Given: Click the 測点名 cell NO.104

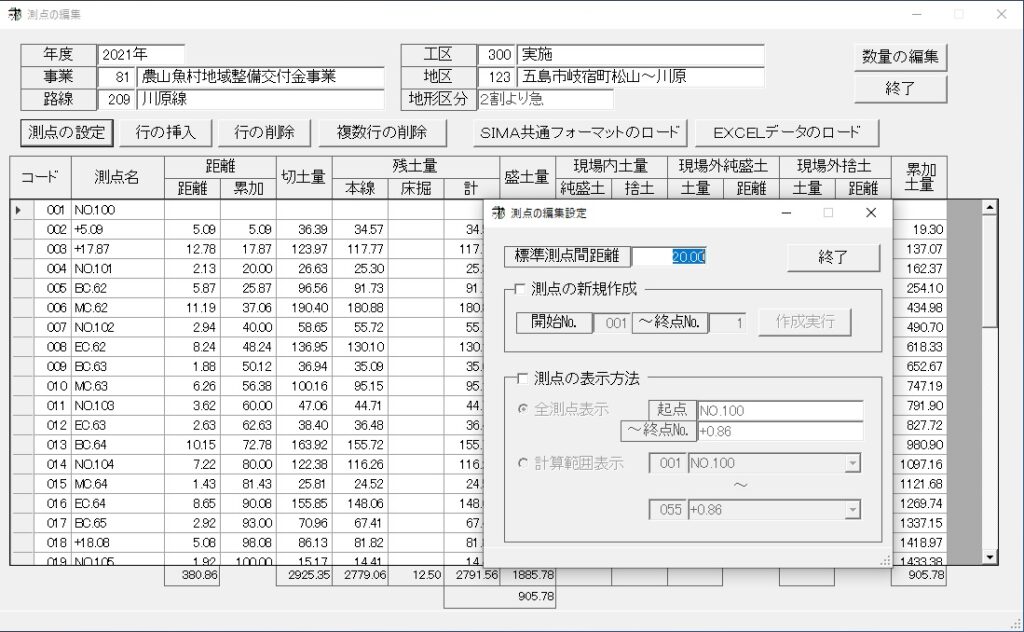Looking at the screenshot, I should point(118,464).
